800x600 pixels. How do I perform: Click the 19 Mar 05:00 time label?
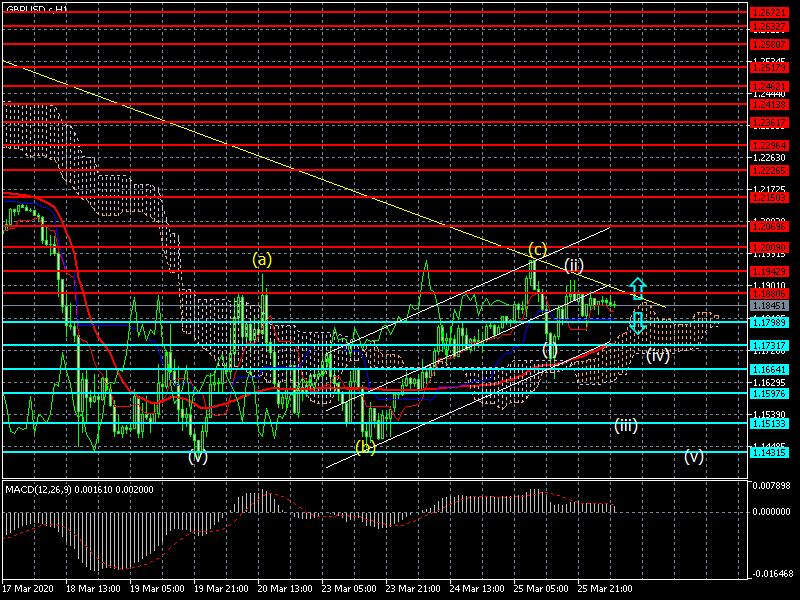pyautogui.click(x=157, y=588)
